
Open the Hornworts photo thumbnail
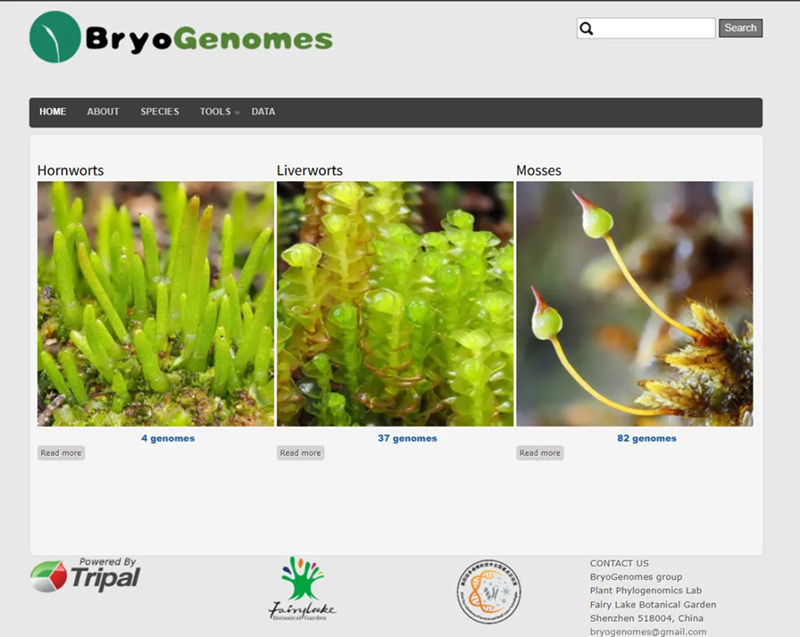point(155,303)
